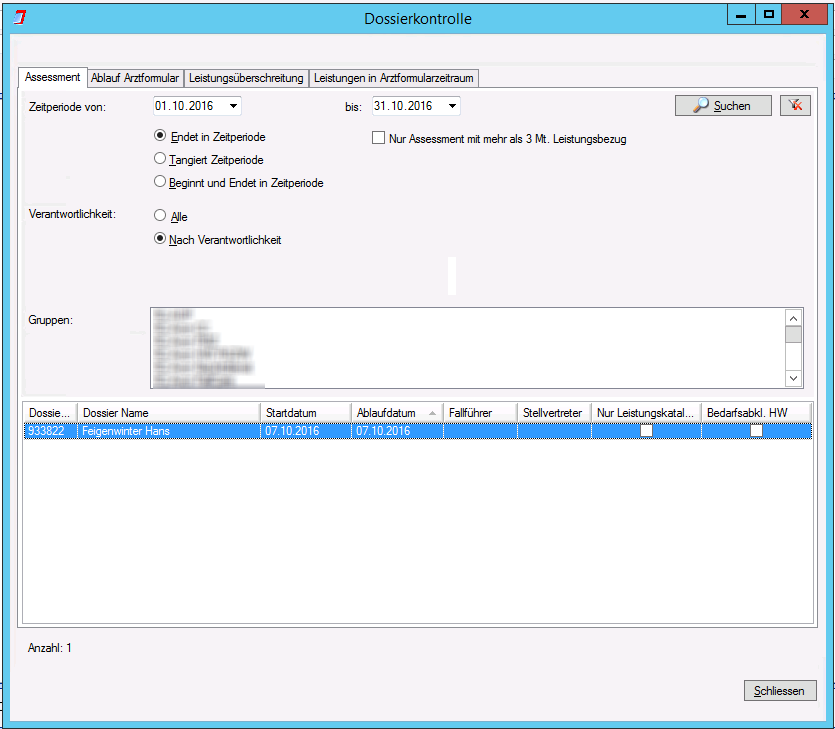Click the Fallführer column header
Screen dimensions: 835x729
coord(480,413)
